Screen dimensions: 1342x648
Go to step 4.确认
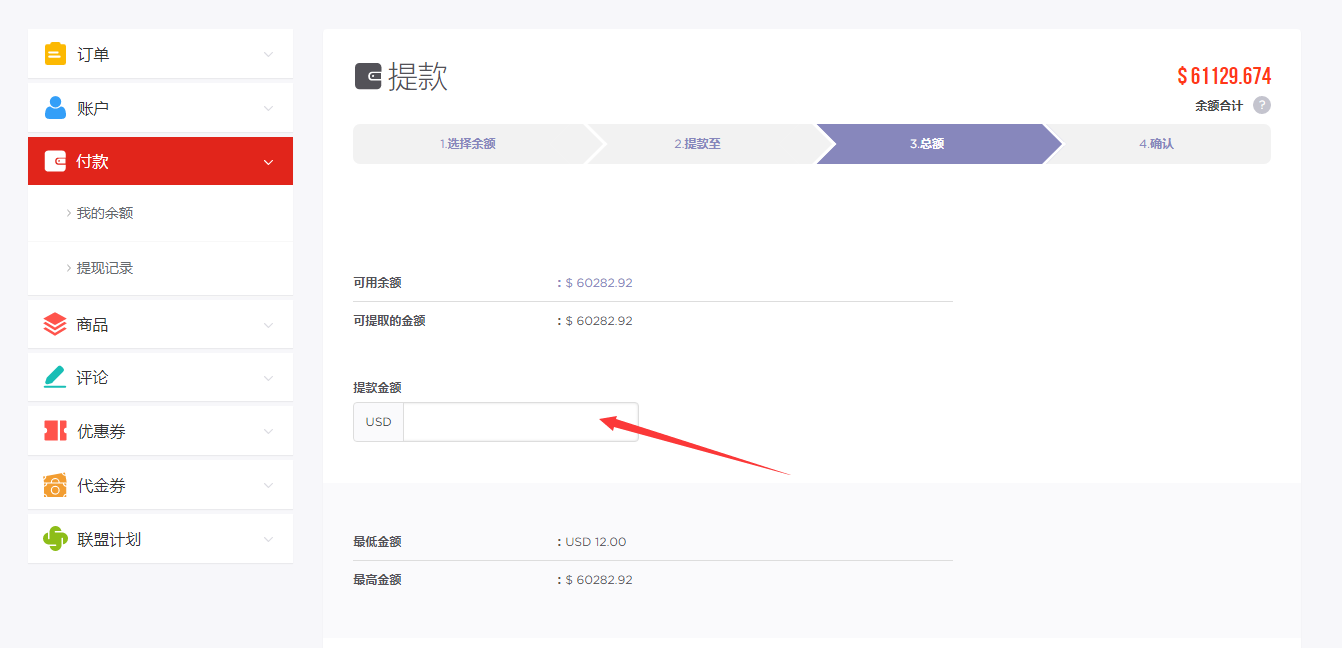[x=1157, y=144]
